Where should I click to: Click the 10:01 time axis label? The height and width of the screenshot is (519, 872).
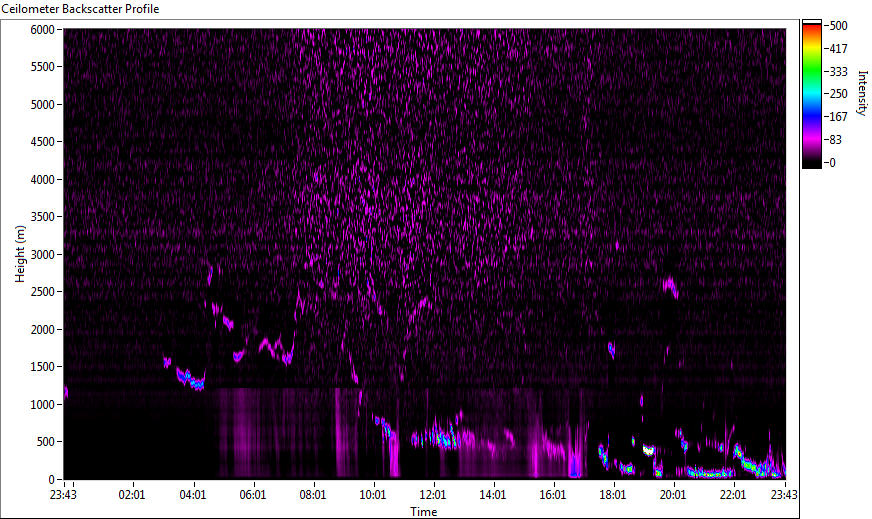coord(373,495)
